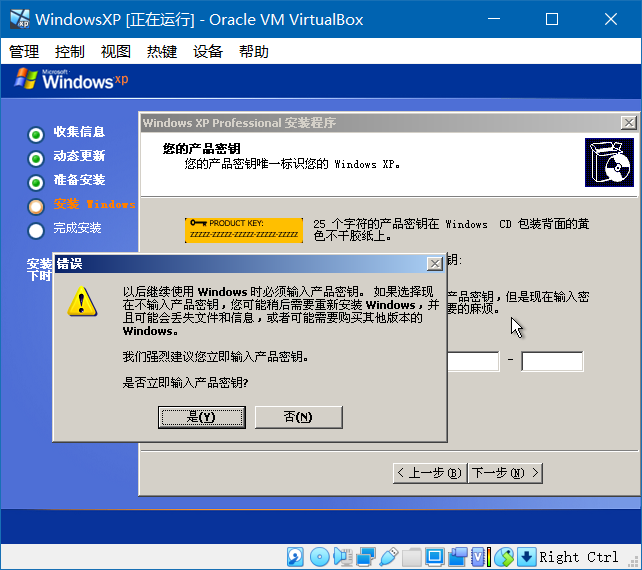This screenshot has height=570, width=642.
Task: Click 是(Y) to enter the product key
Action: tap(202, 417)
